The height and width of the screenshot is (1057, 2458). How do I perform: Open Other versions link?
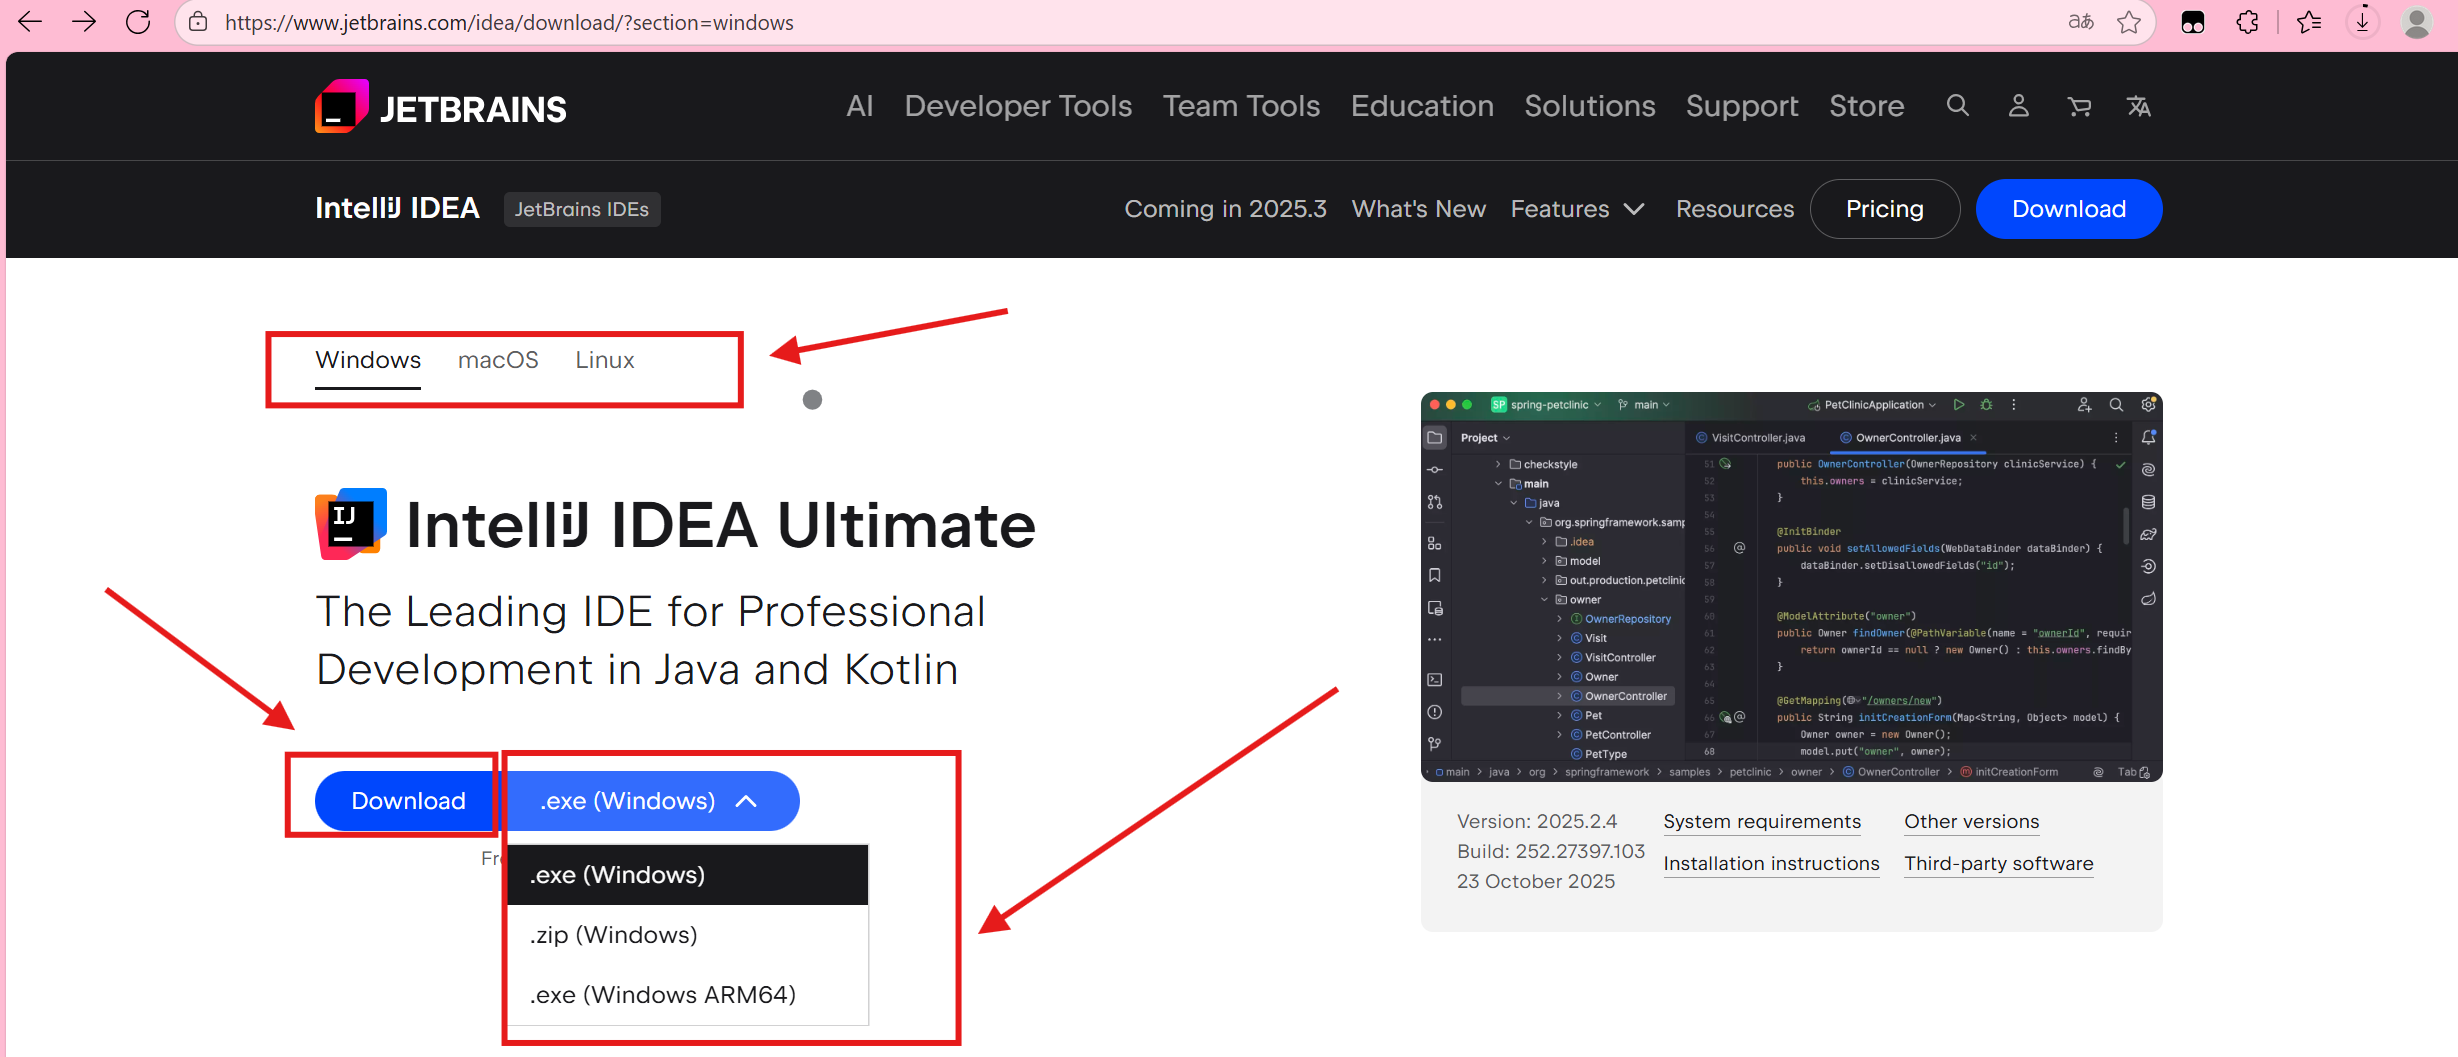pos(1971,822)
